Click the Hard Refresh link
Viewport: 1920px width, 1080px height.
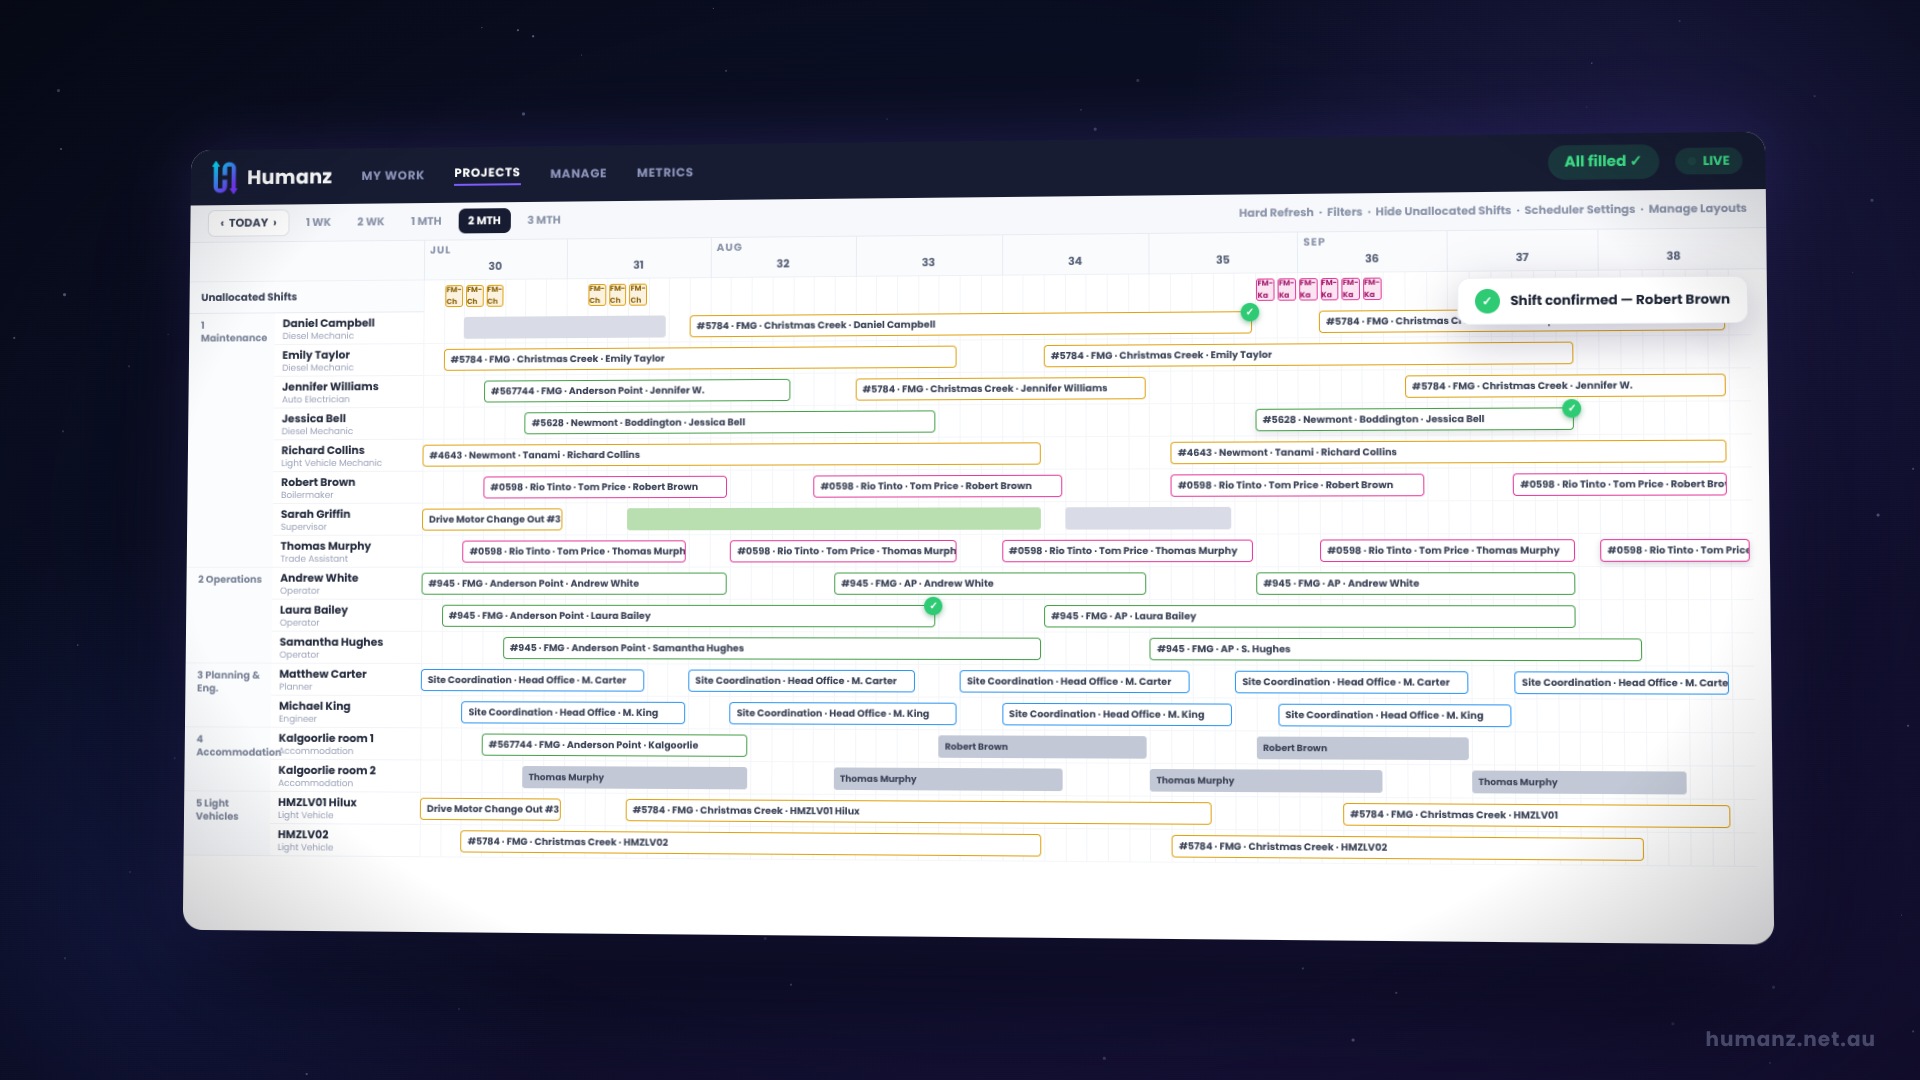[1276, 212]
